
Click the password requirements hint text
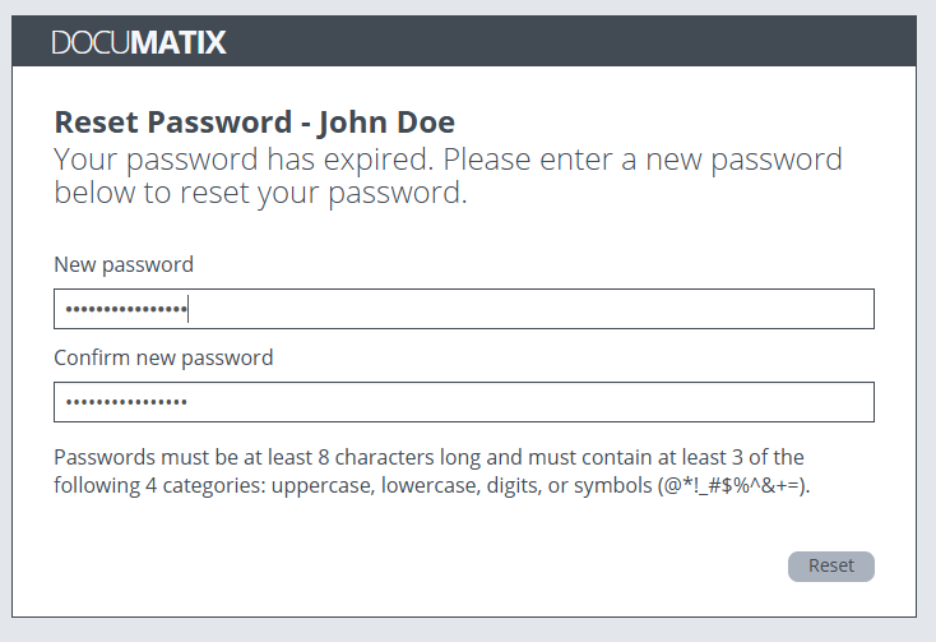click(x=430, y=469)
